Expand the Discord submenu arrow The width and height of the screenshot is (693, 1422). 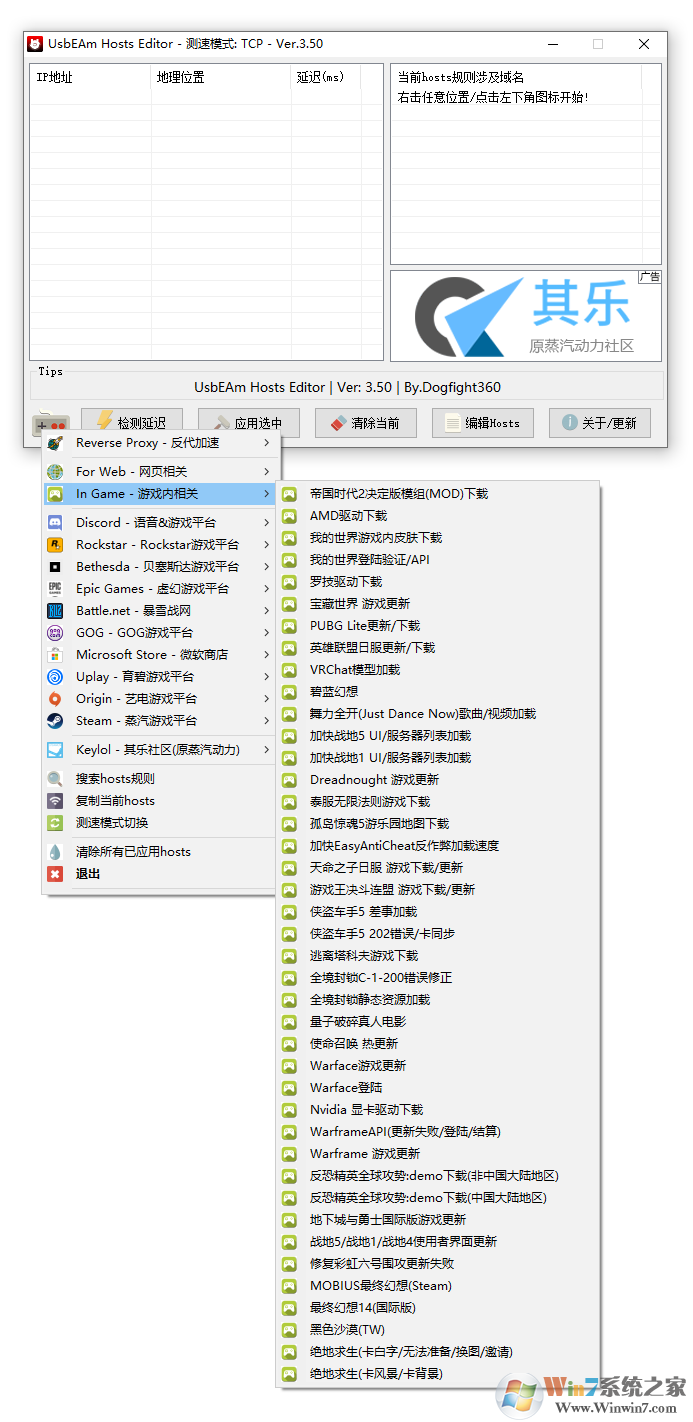pos(266,522)
